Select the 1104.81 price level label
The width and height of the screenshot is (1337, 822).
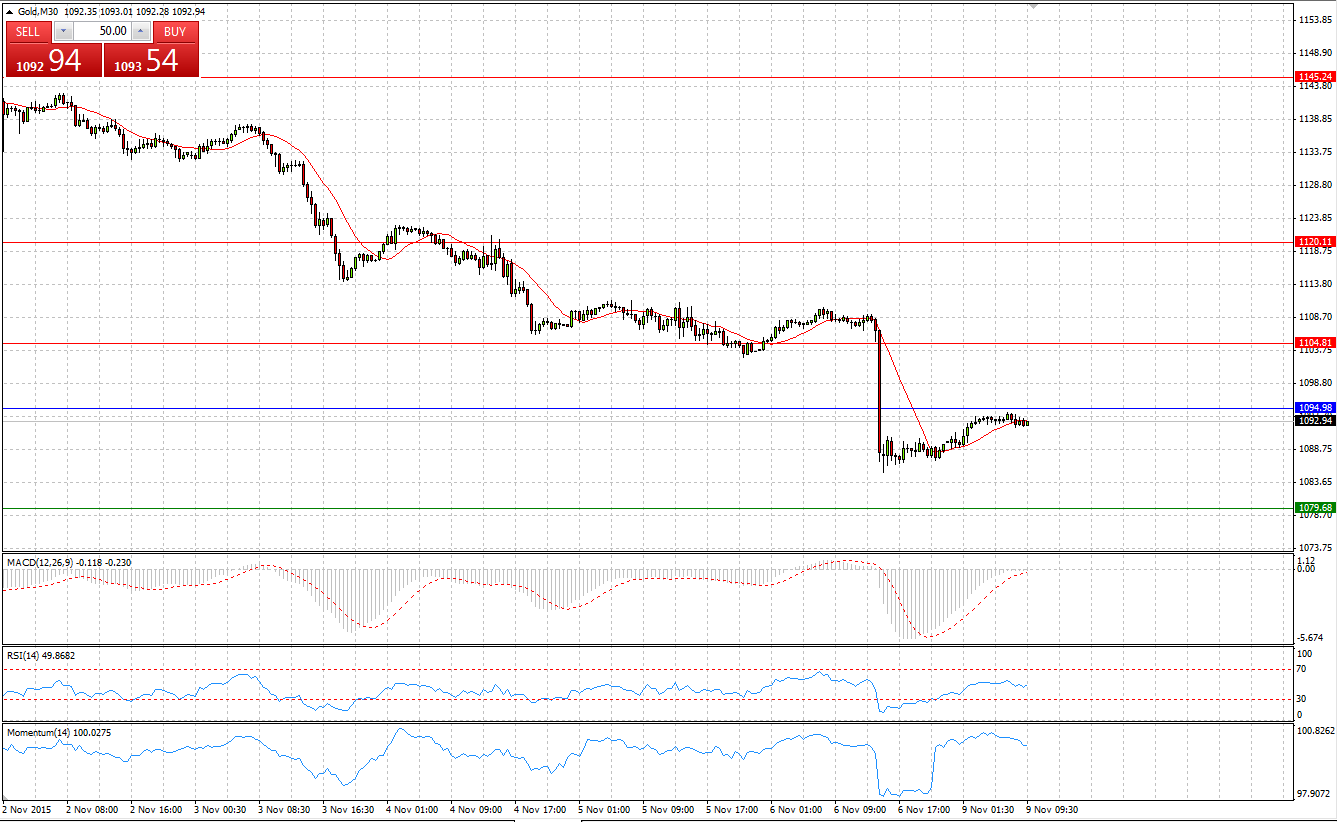(1314, 343)
